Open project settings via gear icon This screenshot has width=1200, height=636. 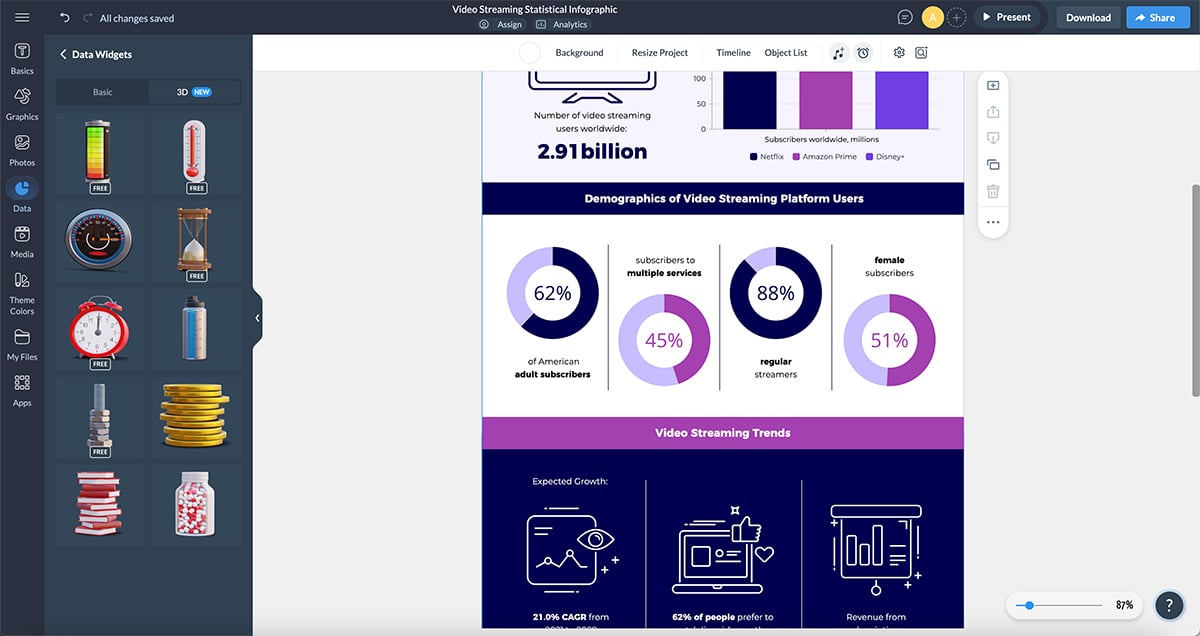(898, 52)
